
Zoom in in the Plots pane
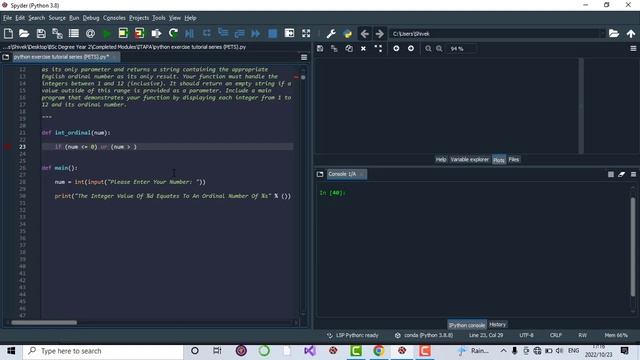point(439,49)
